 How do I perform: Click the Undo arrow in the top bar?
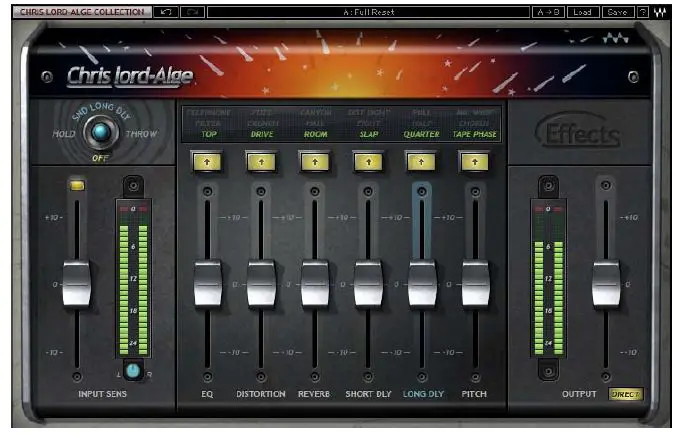point(166,12)
